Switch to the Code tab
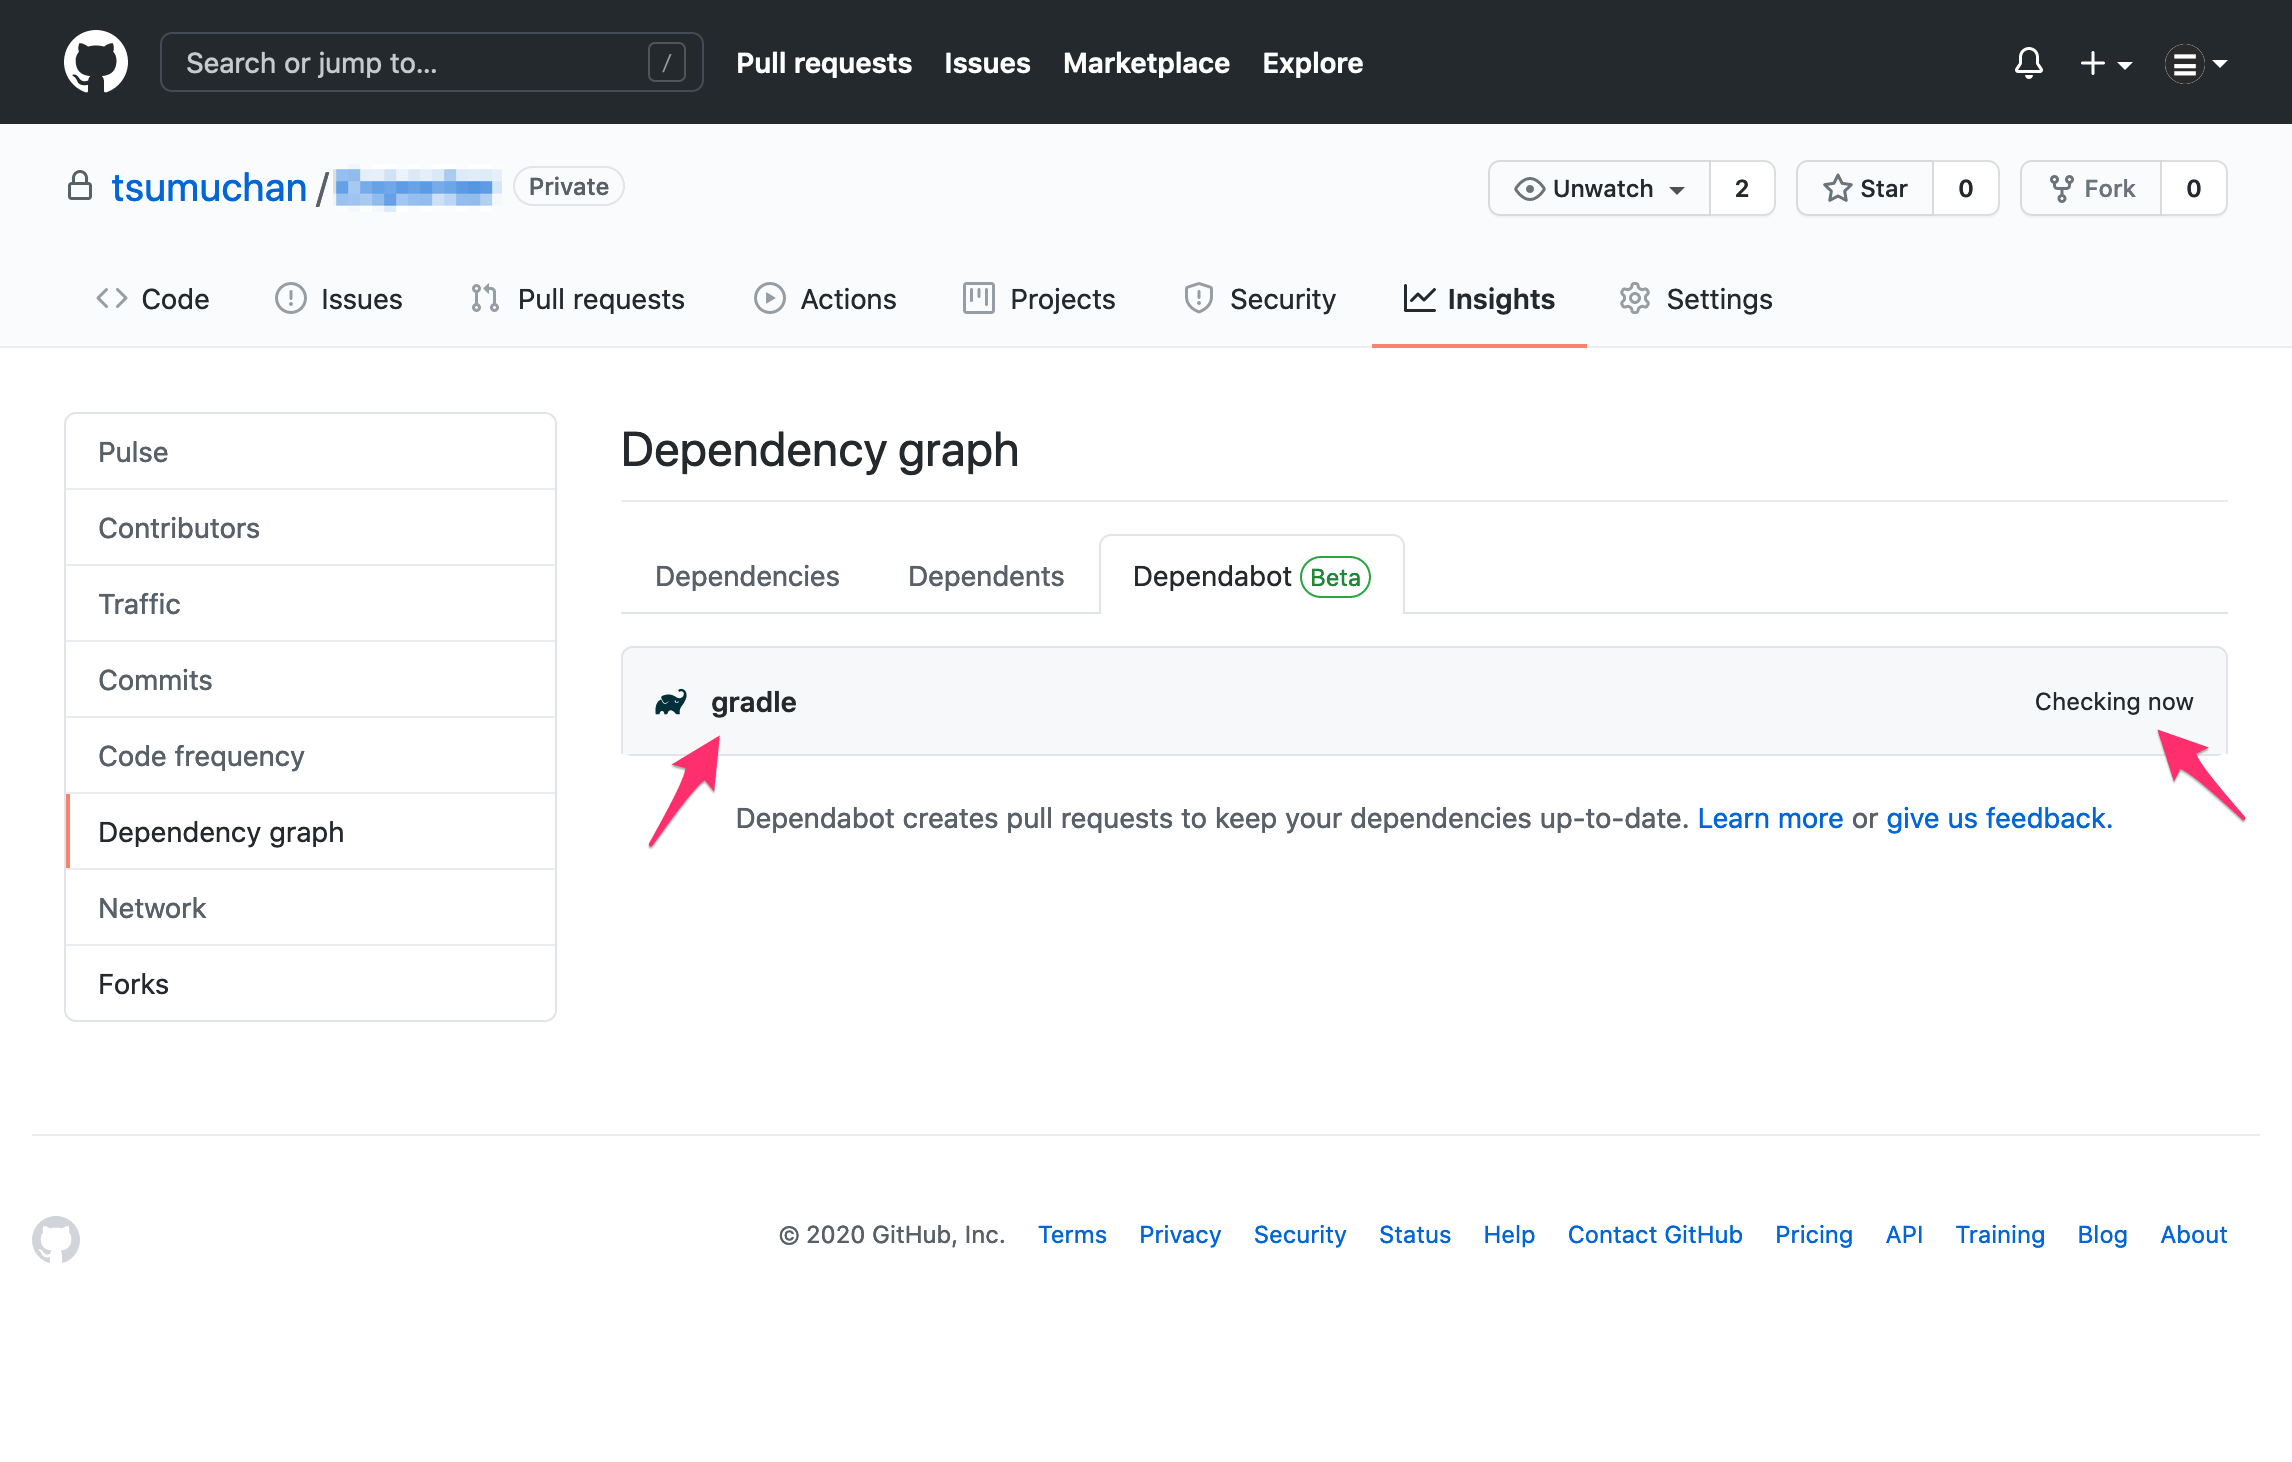 [153, 298]
